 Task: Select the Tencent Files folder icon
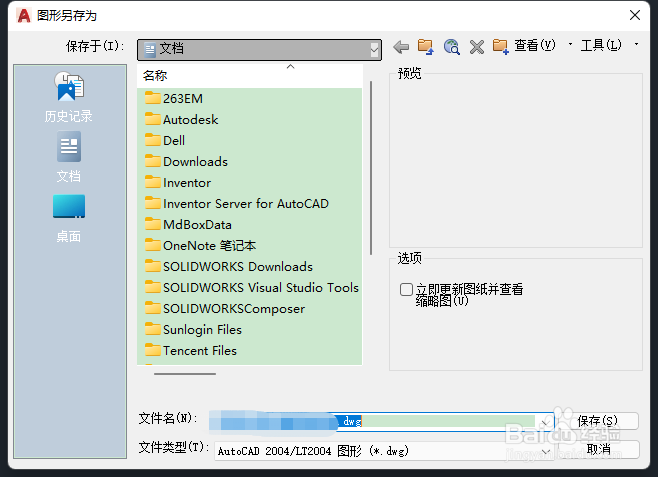(153, 350)
